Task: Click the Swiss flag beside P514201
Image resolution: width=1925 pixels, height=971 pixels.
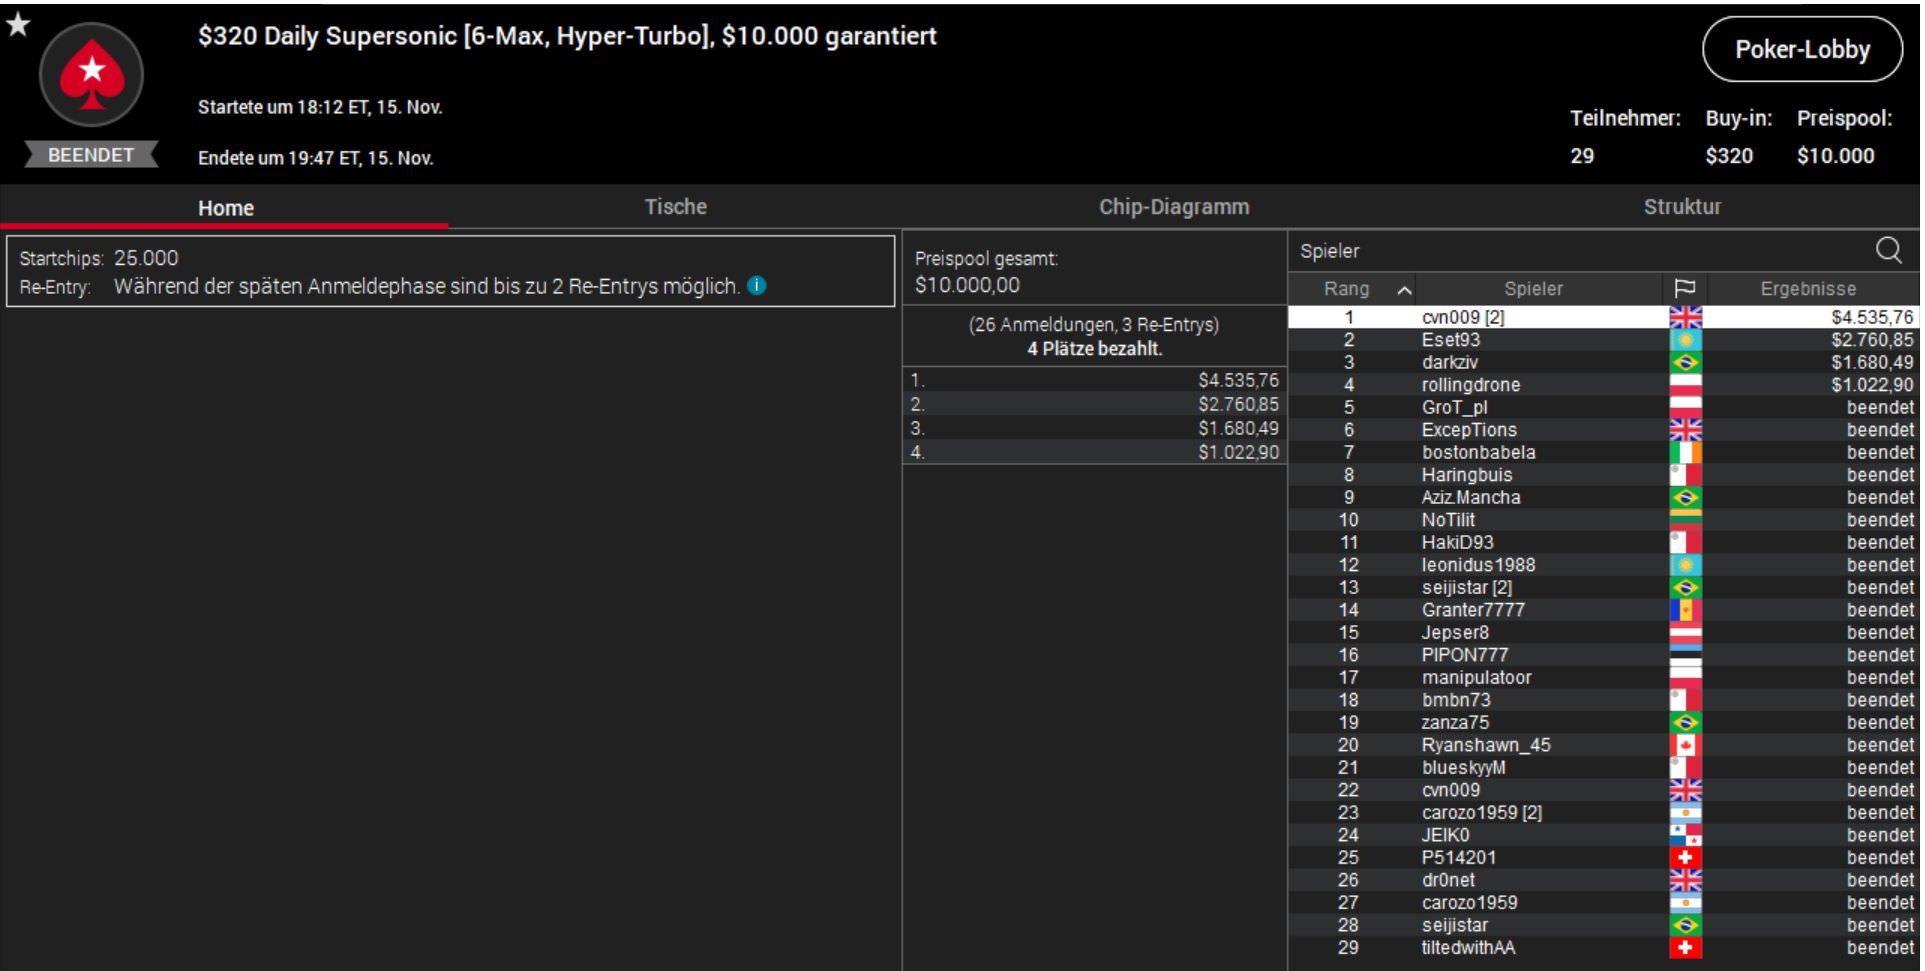Action: click(x=1685, y=858)
